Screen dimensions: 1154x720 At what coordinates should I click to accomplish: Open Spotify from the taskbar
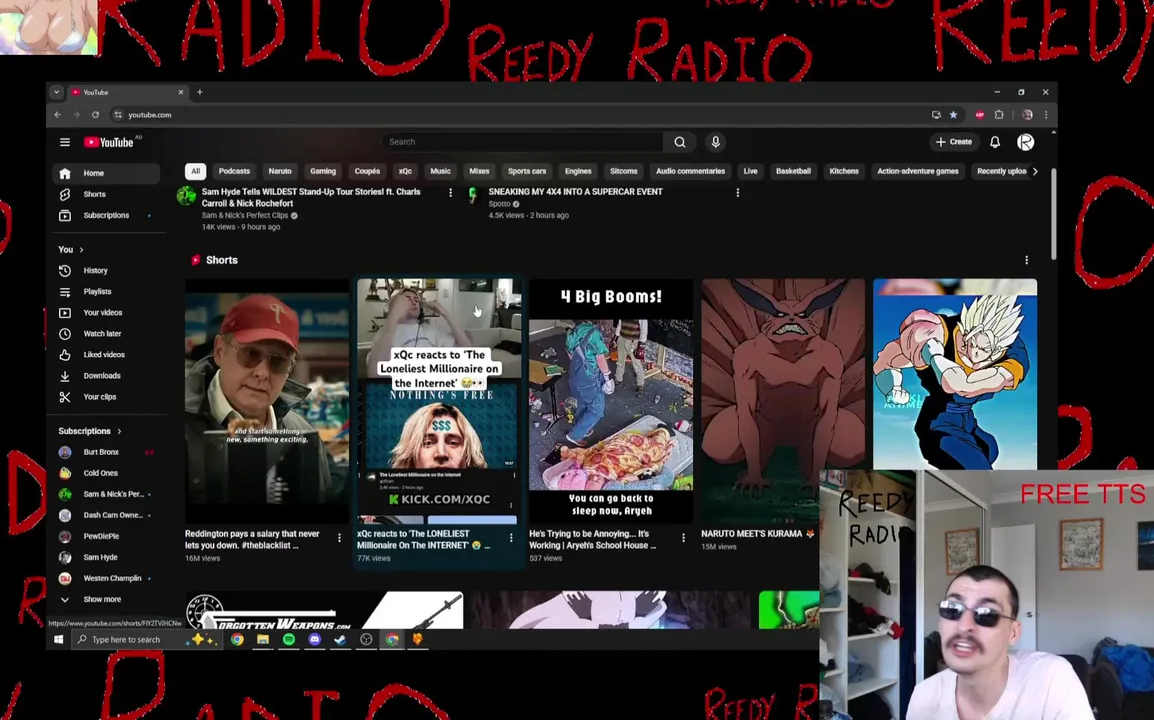click(288, 640)
